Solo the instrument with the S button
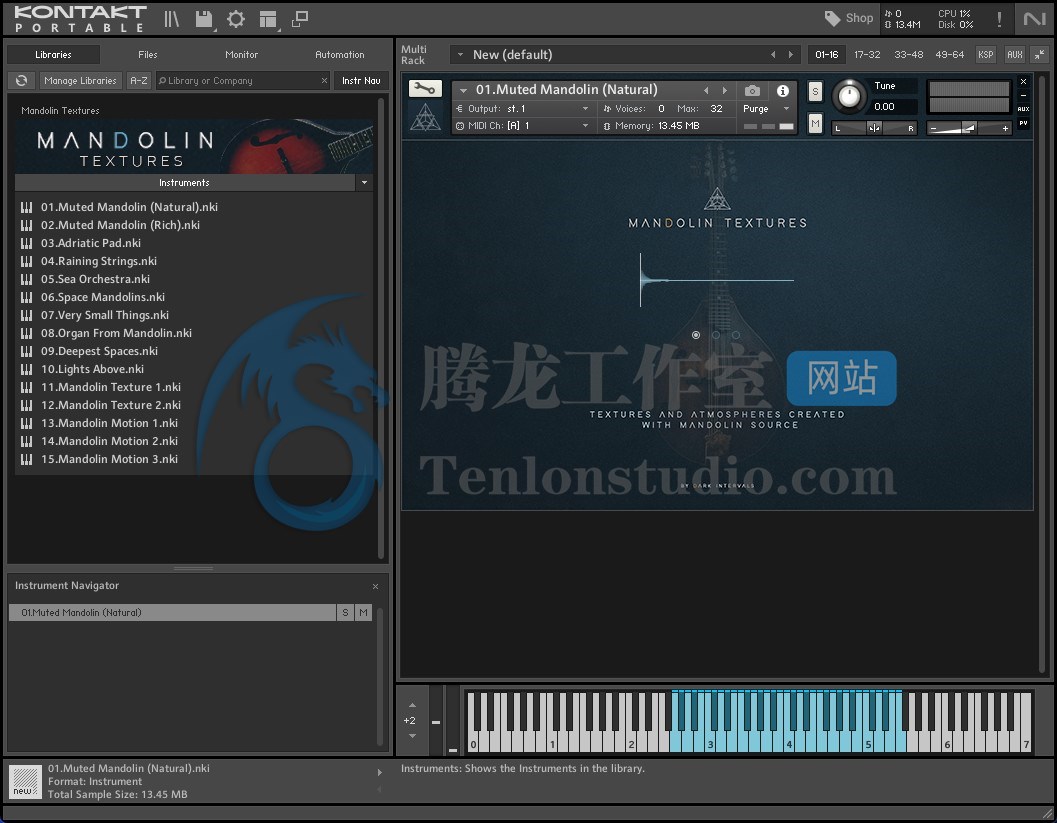 pyautogui.click(x=815, y=92)
